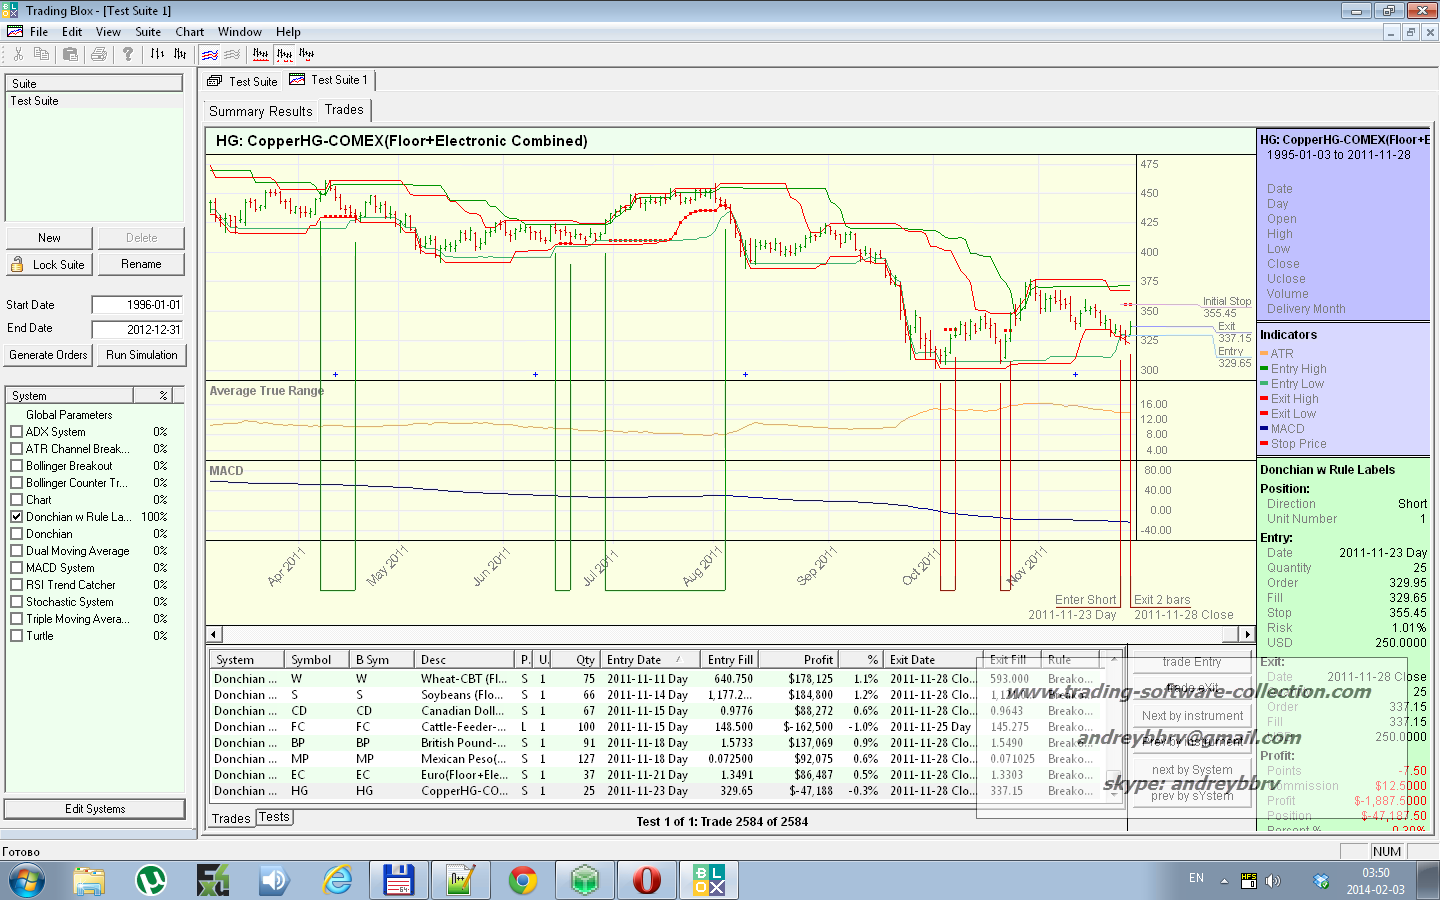This screenshot has height=900, width=1440.
Task: Enable the Turtle system checkbox
Action: pyautogui.click(x=16, y=636)
